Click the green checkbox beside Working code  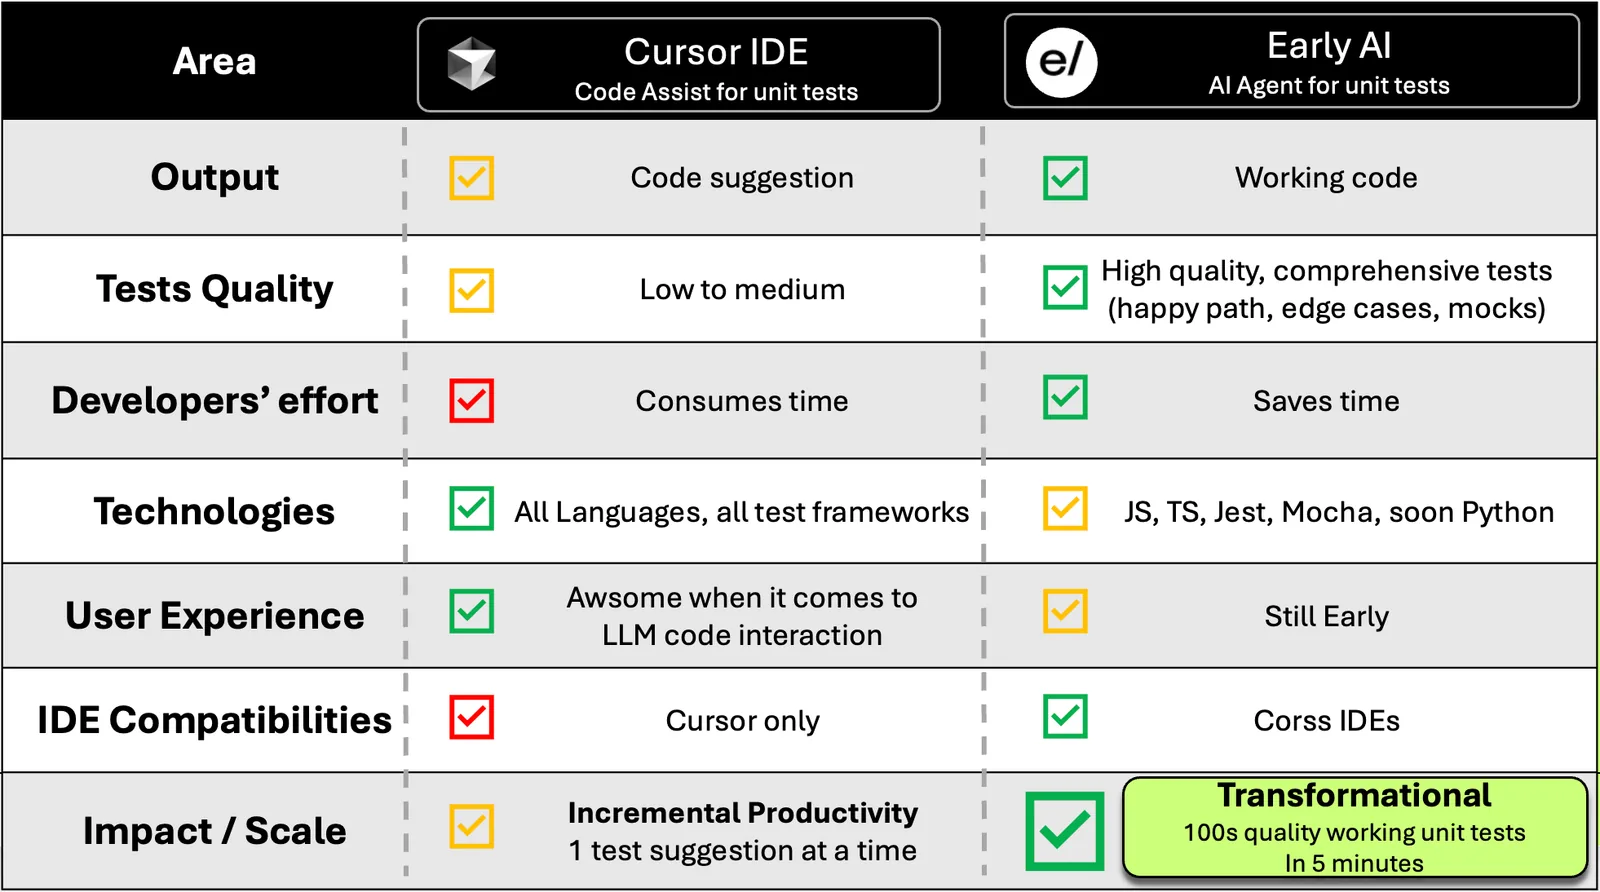tap(1065, 178)
